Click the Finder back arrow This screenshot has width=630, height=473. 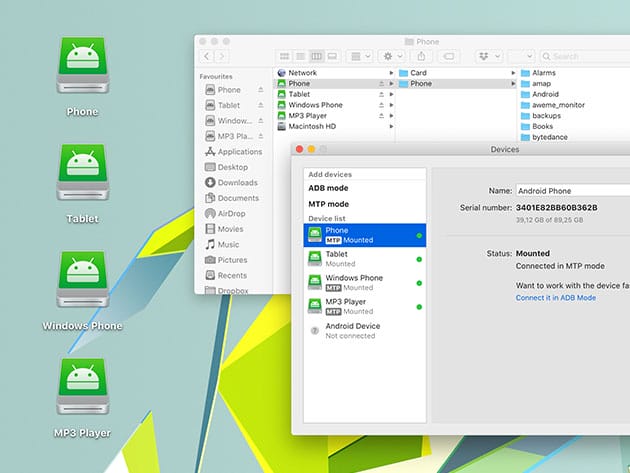coord(207,56)
